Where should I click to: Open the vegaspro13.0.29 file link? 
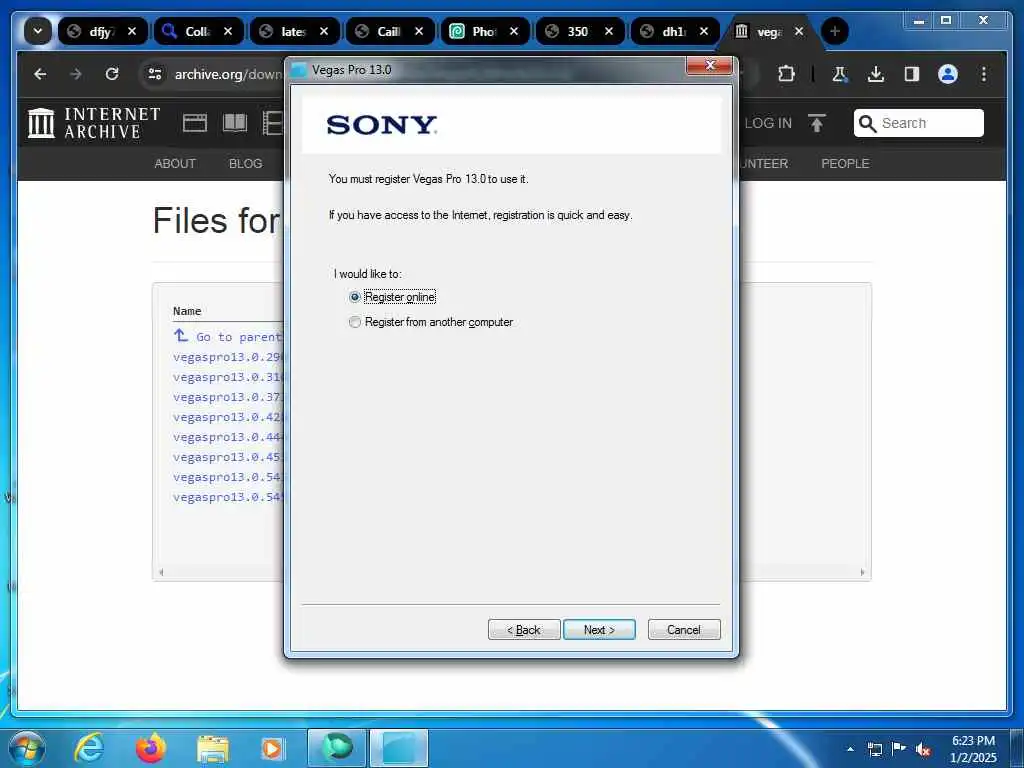coord(228,357)
